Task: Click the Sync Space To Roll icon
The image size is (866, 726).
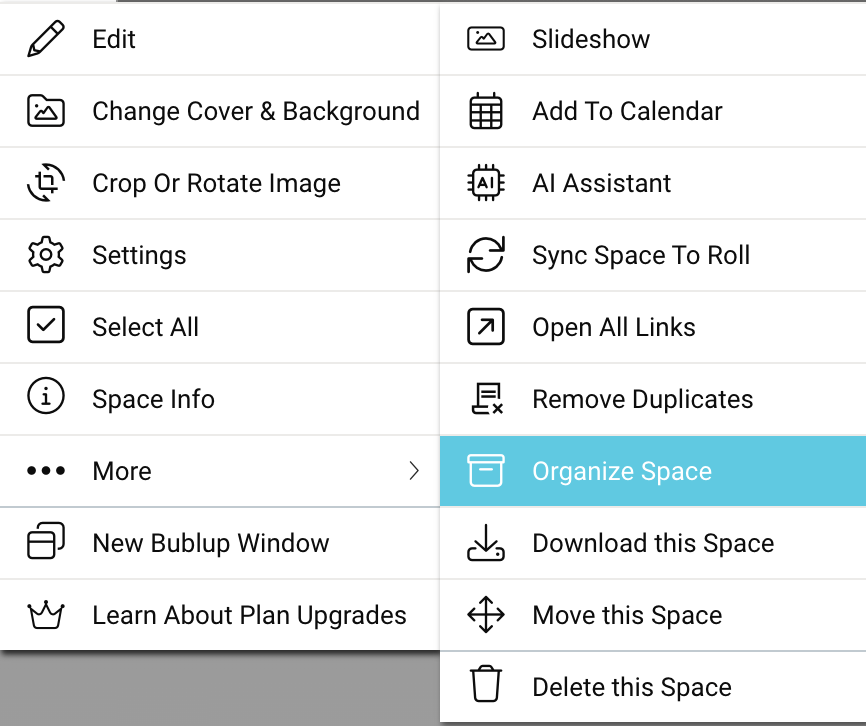Action: pyautogui.click(x=486, y=255)
